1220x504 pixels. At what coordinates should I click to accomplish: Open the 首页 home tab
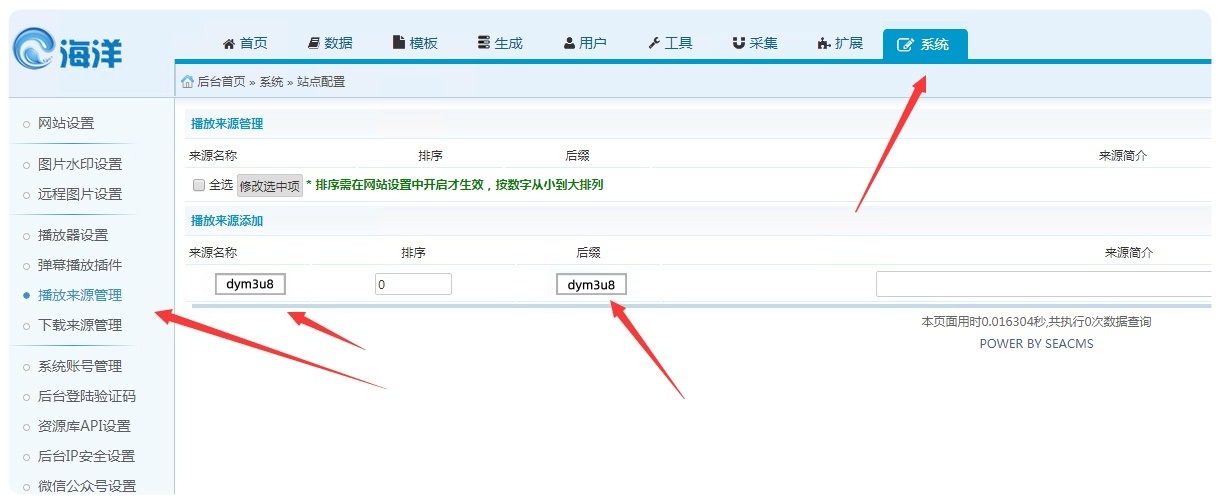pos(245,44)
